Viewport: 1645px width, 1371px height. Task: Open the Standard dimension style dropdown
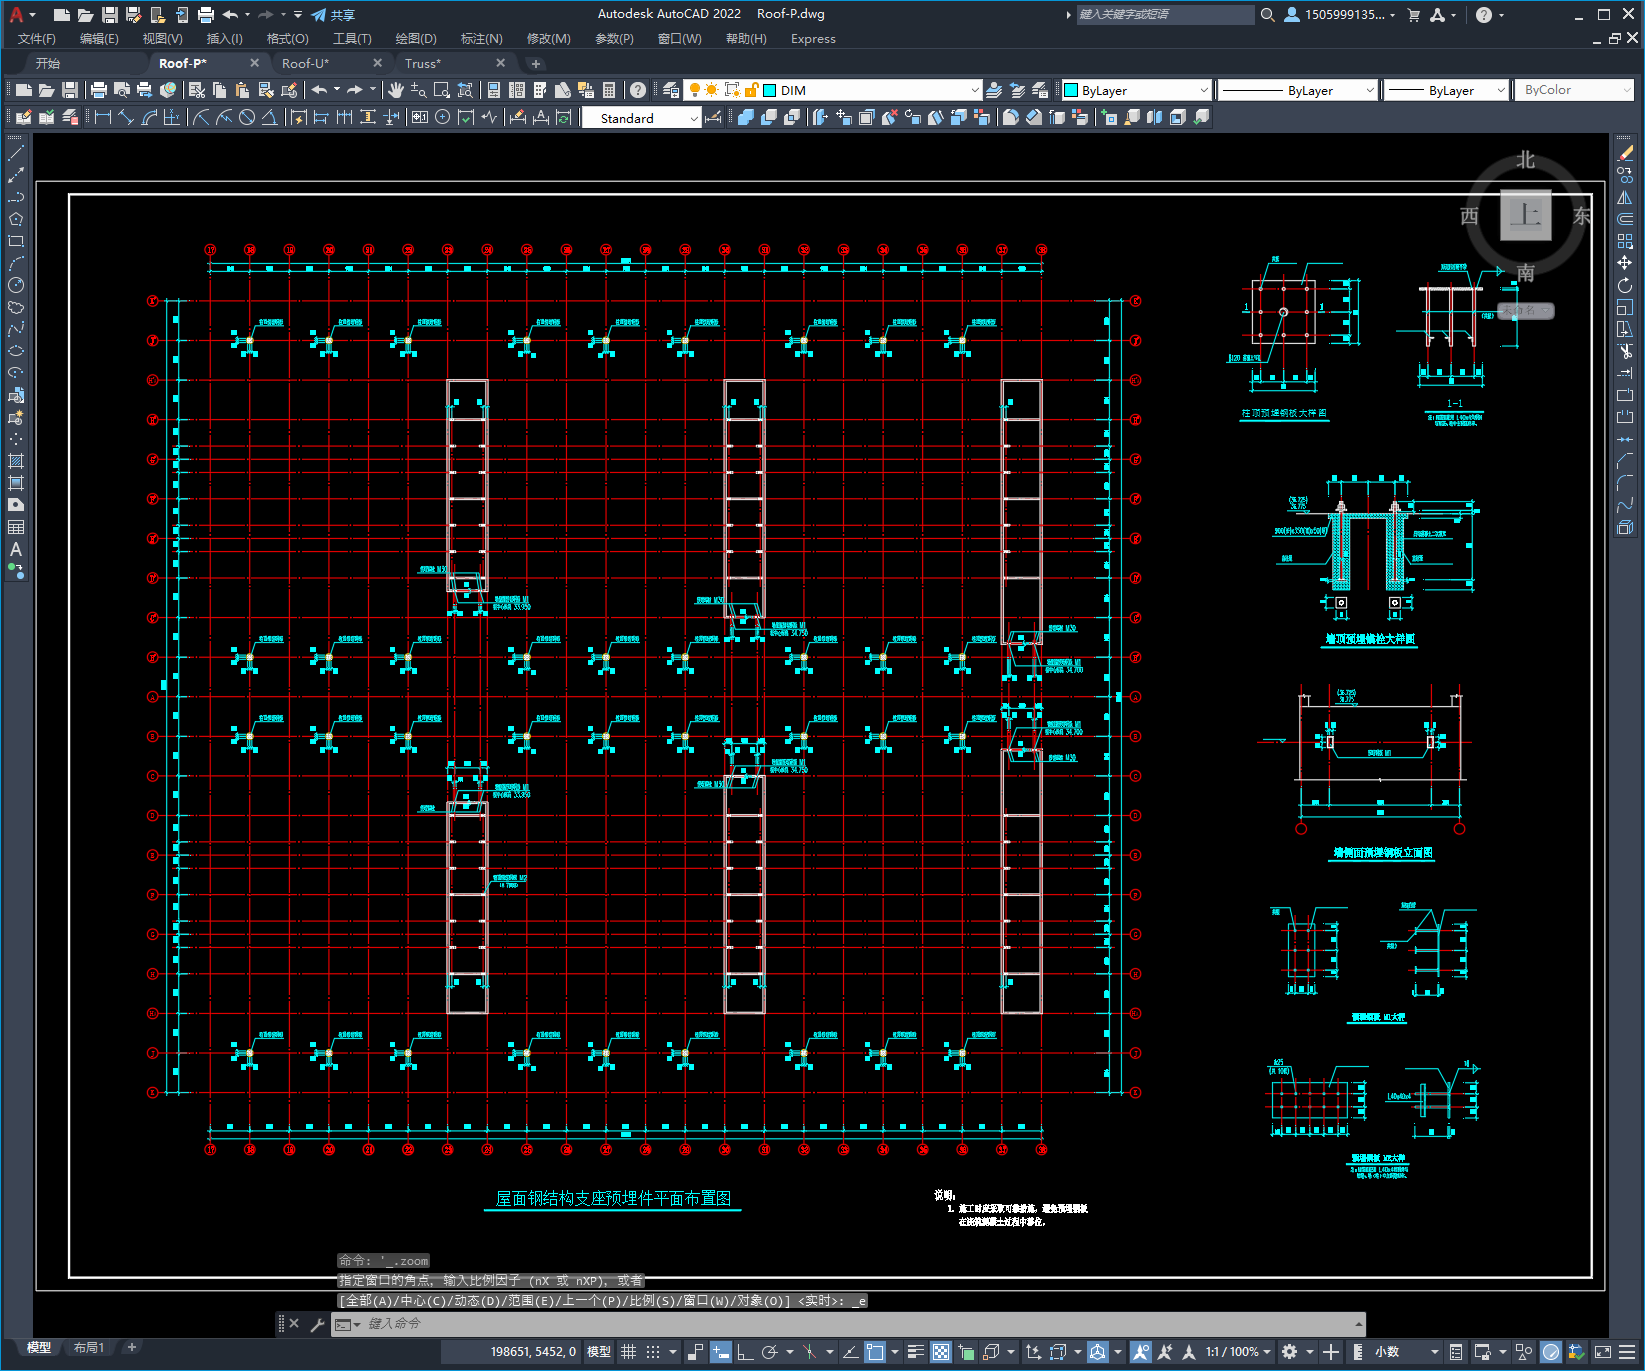coord(641,118)
